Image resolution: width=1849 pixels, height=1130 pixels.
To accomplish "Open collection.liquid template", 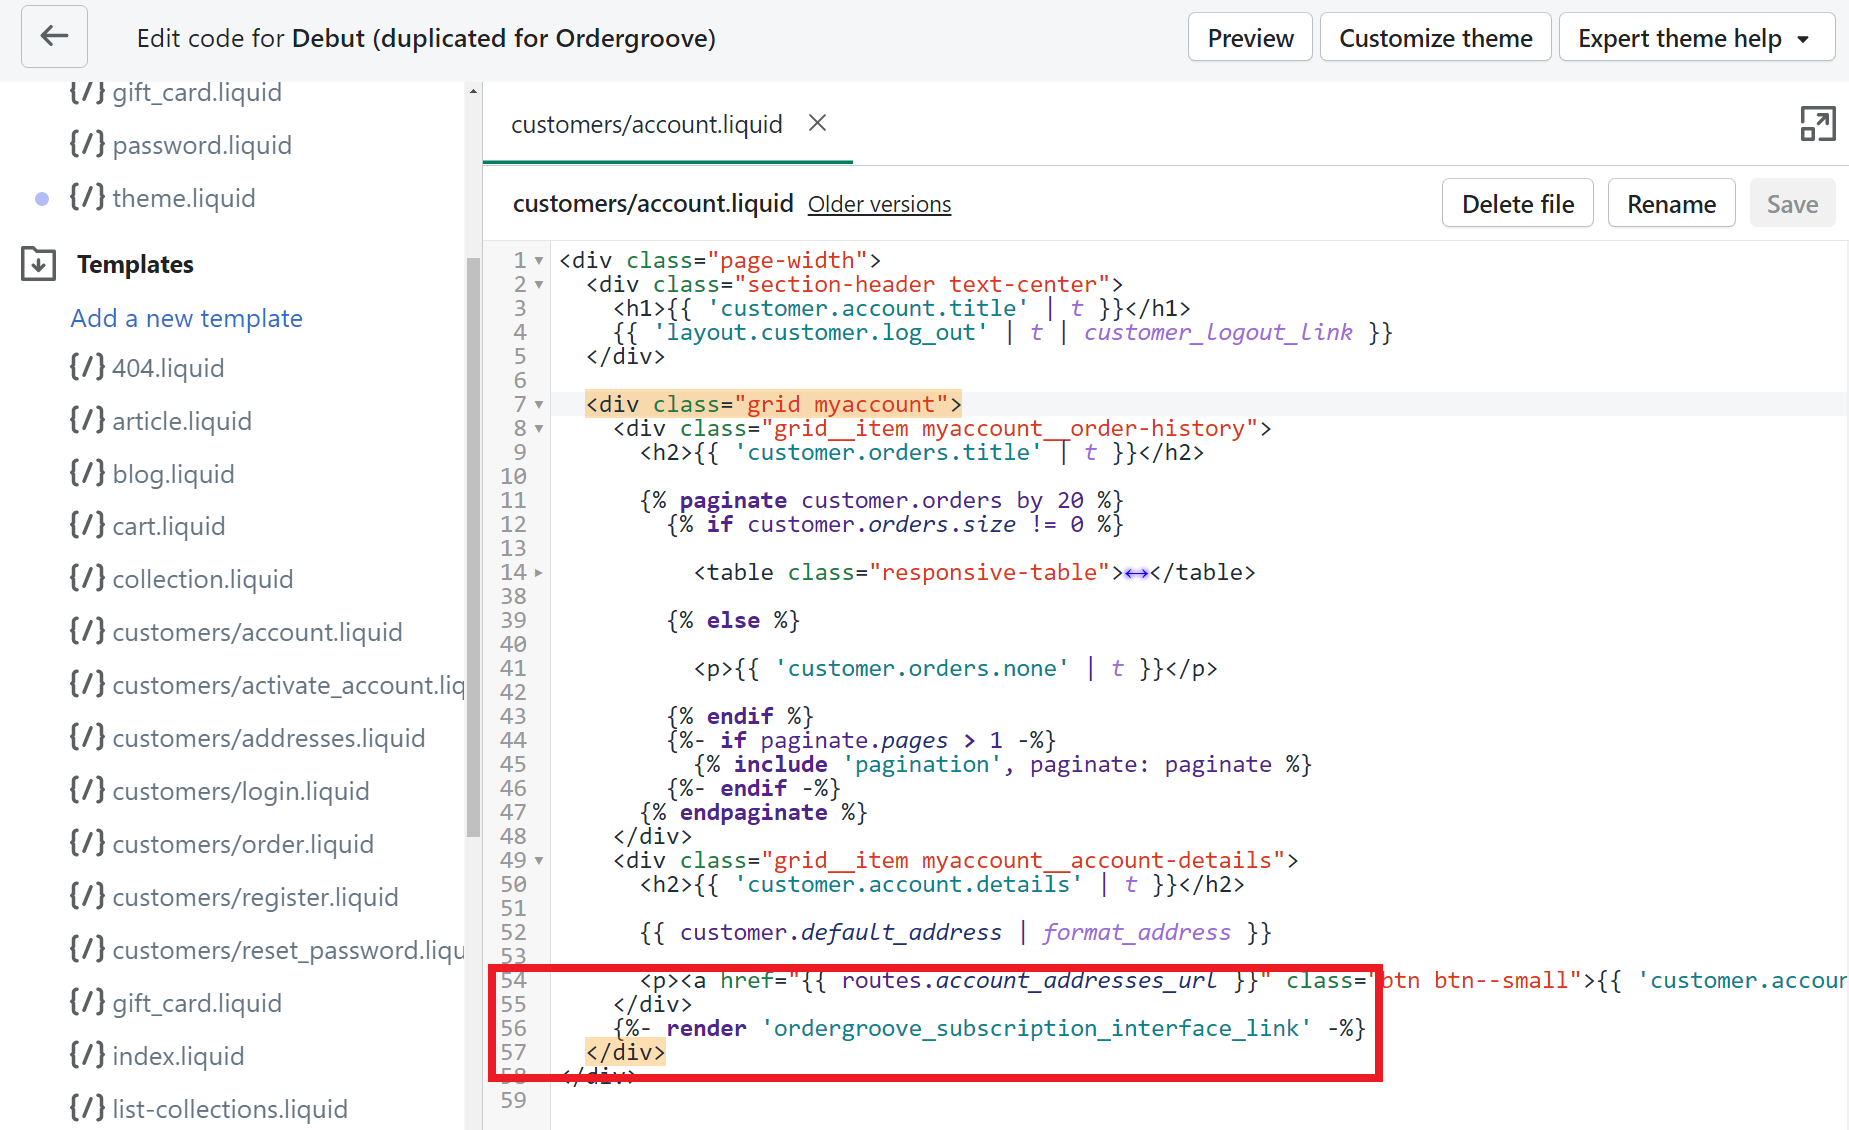I will (203, 579).
